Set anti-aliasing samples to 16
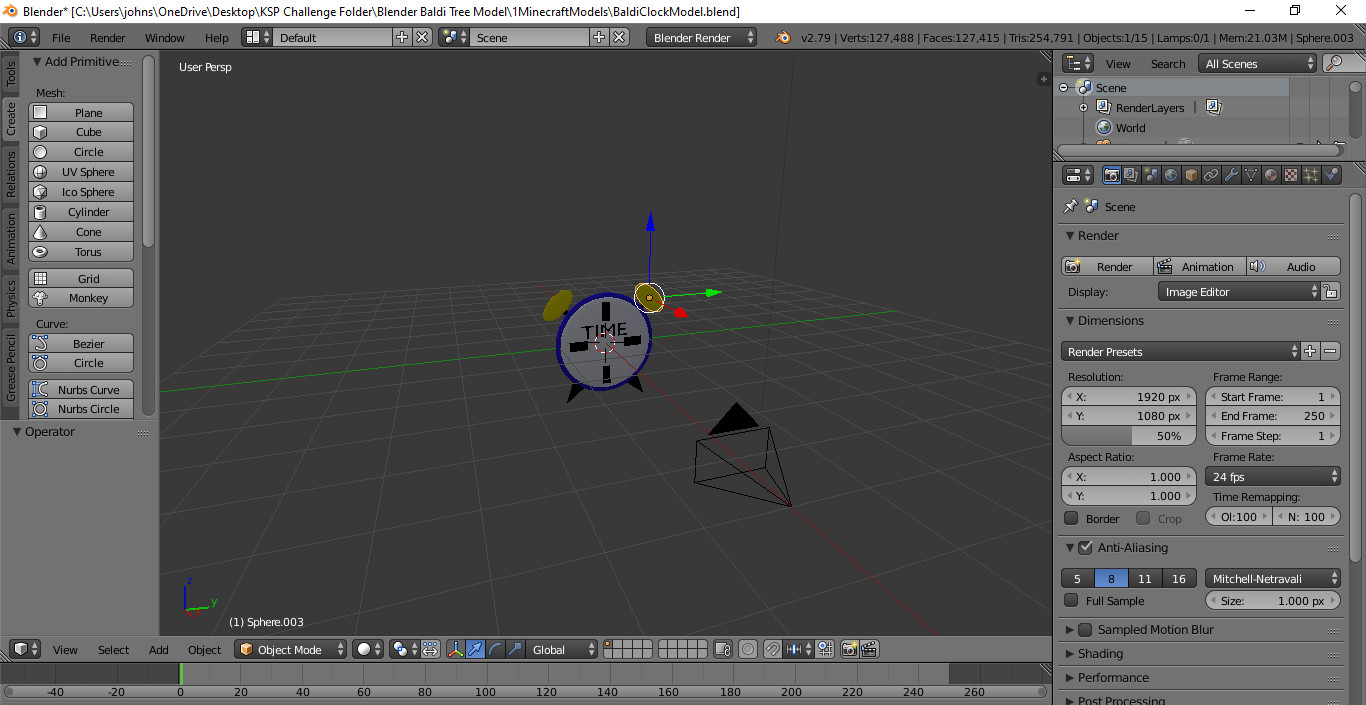Screen dimensions: 1366x705 point(1179,578)
